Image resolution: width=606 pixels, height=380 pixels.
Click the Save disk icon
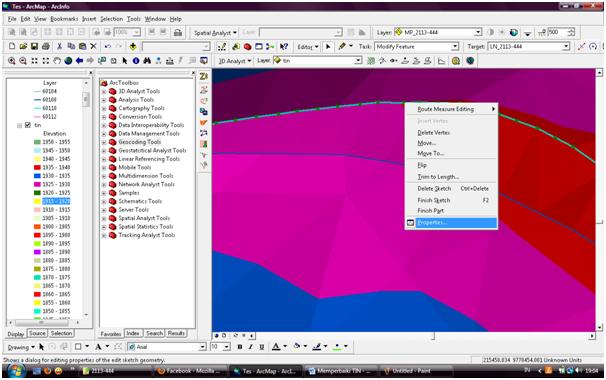click(34, 46)
